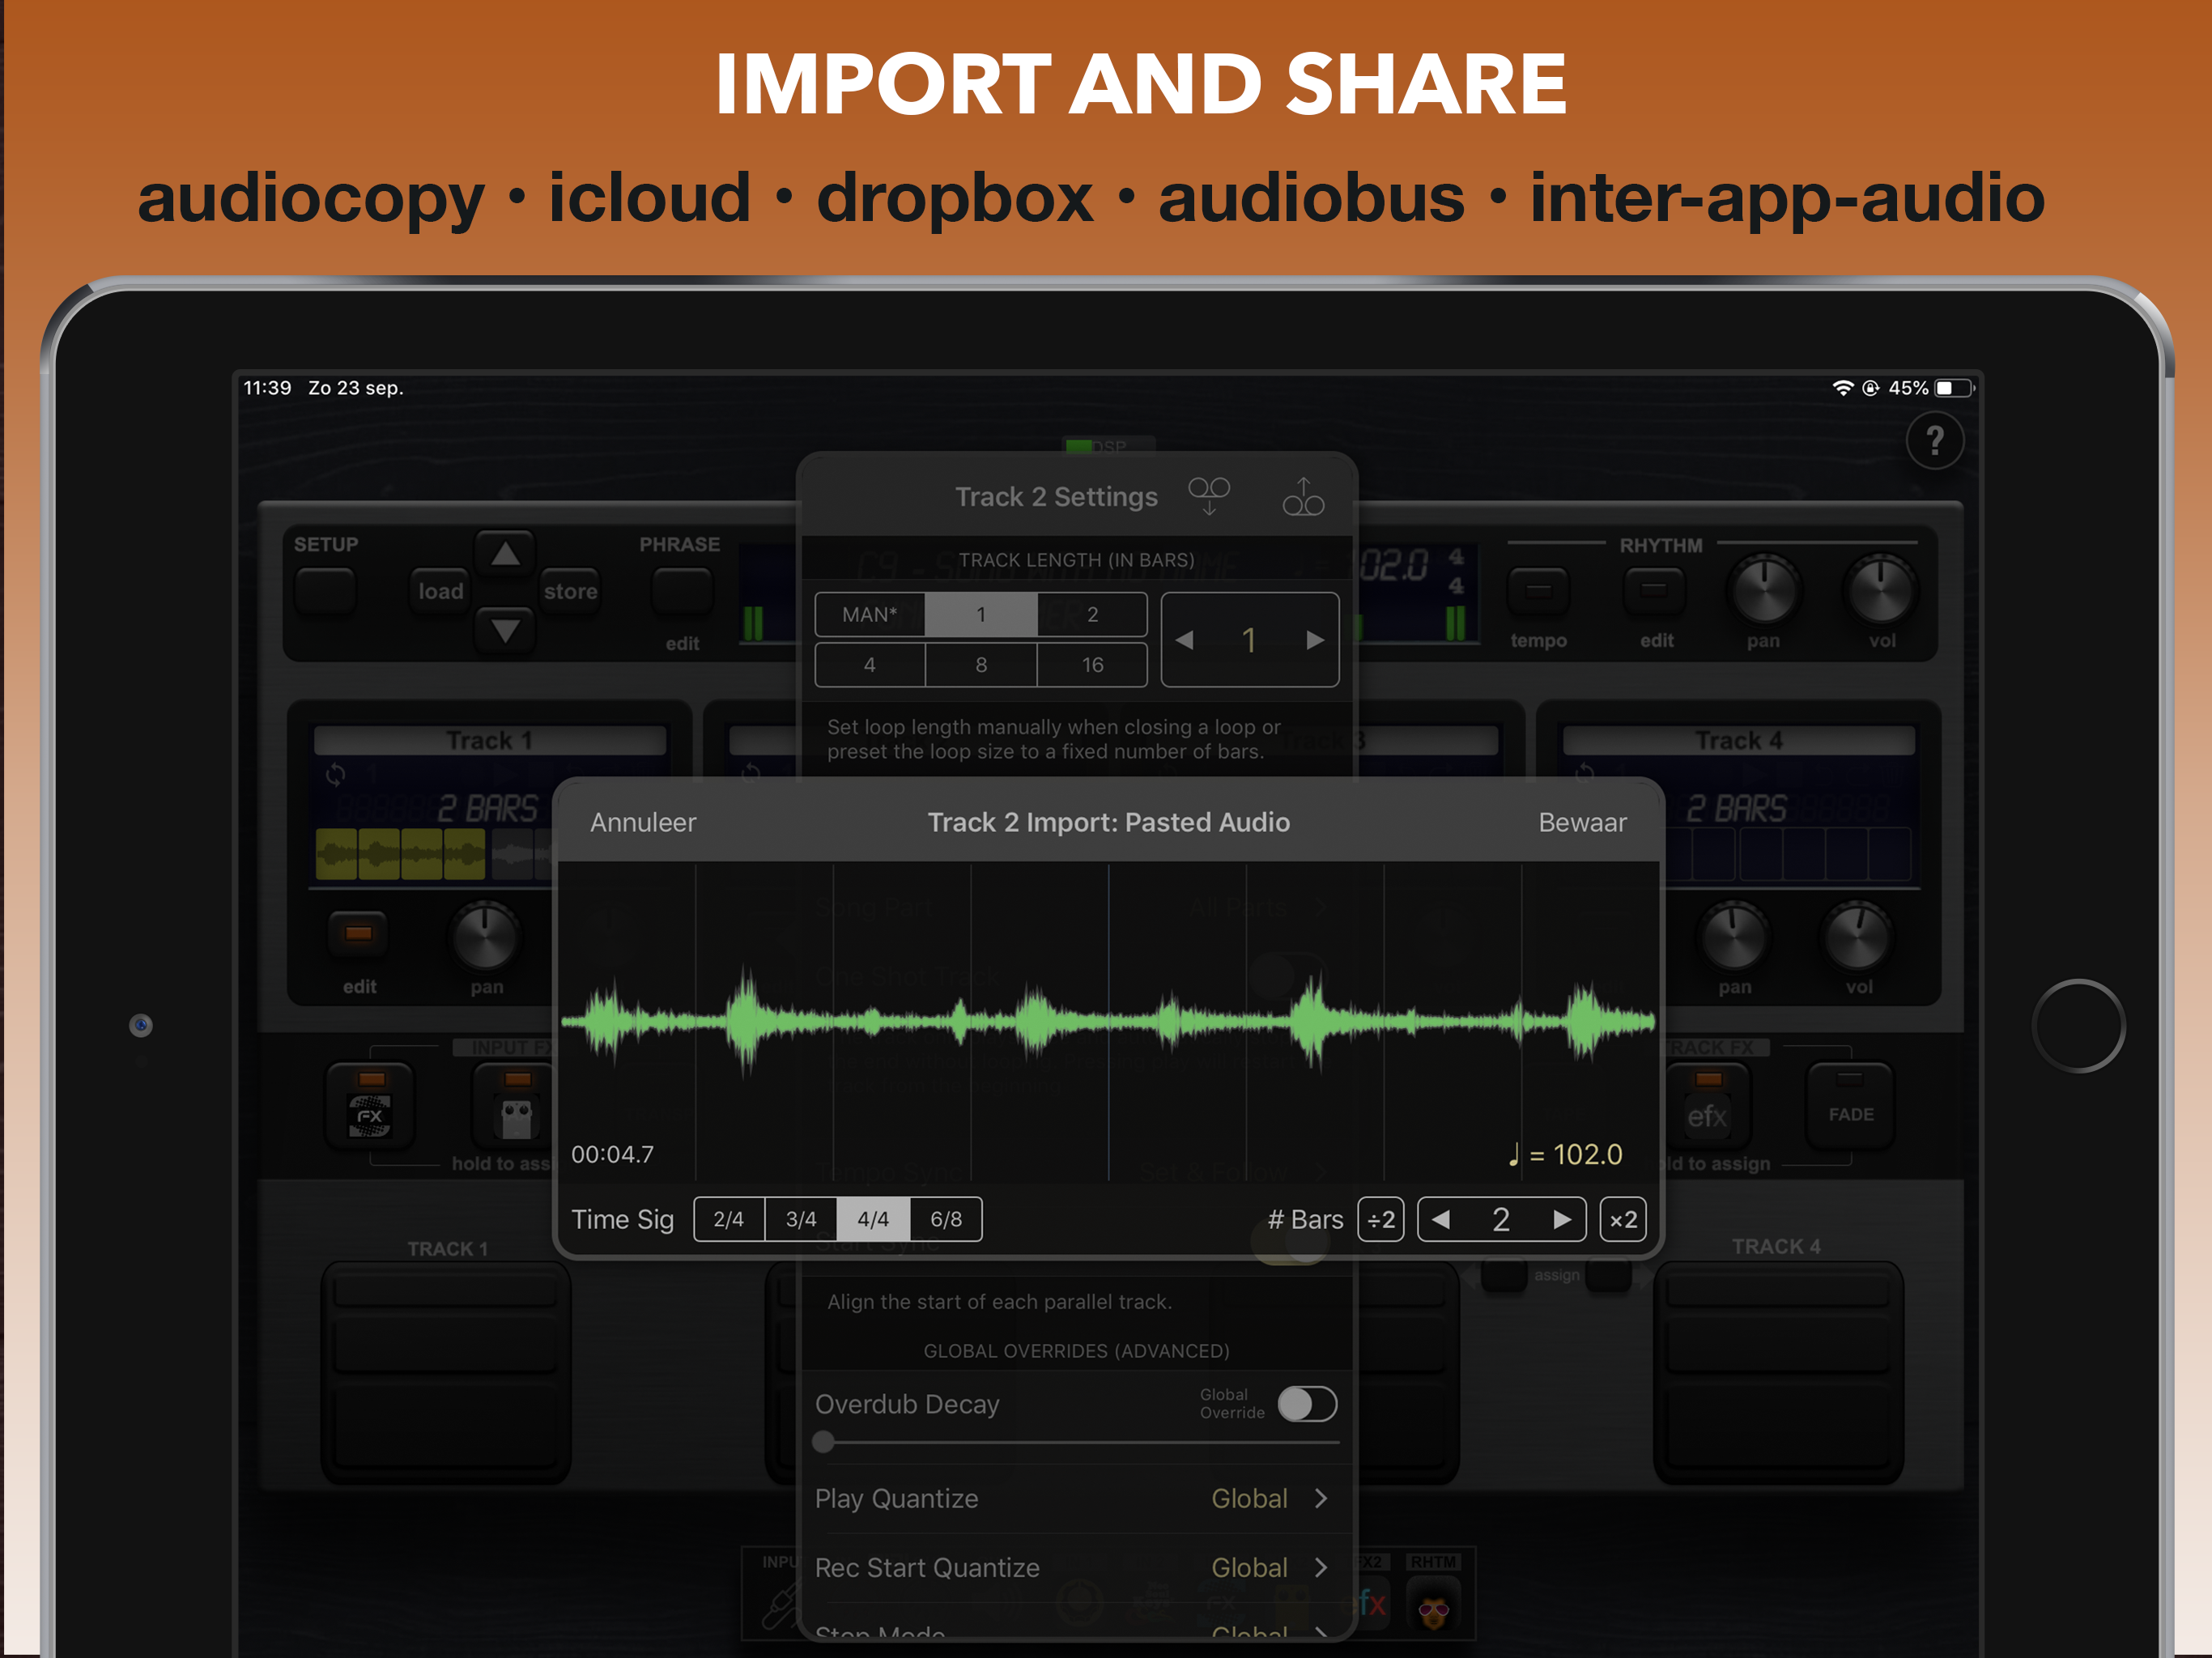
Task: Tap Annuleer to cancel import
Action: click(643, 822)
